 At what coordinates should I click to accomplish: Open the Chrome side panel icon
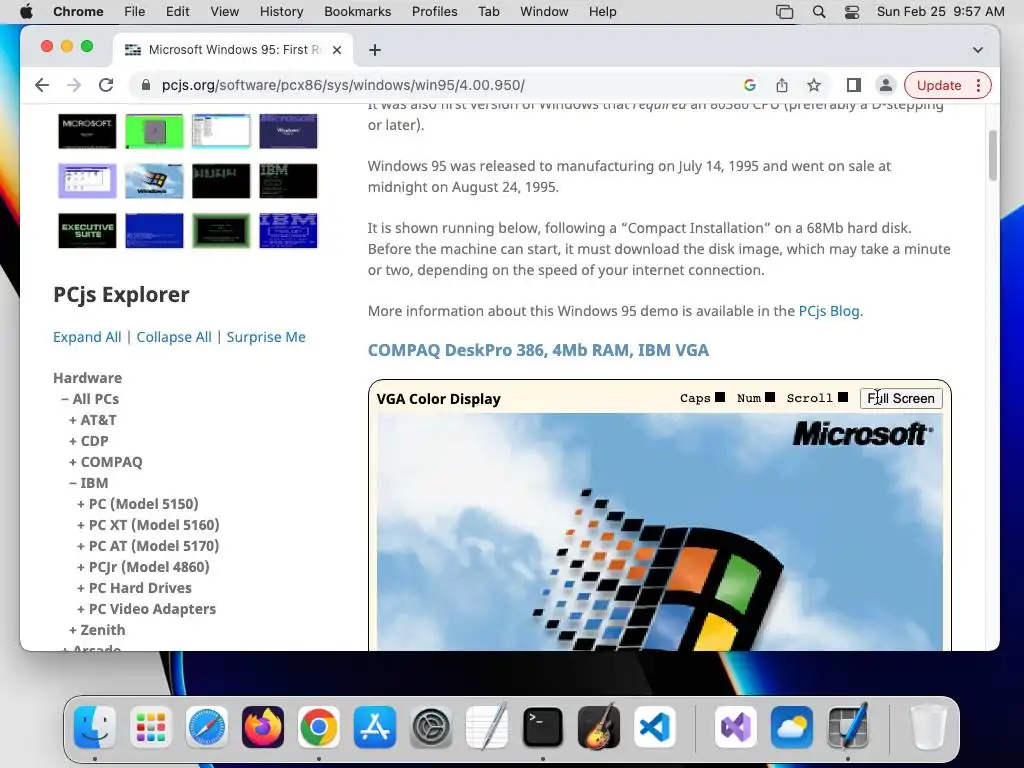tap(853, 85)
